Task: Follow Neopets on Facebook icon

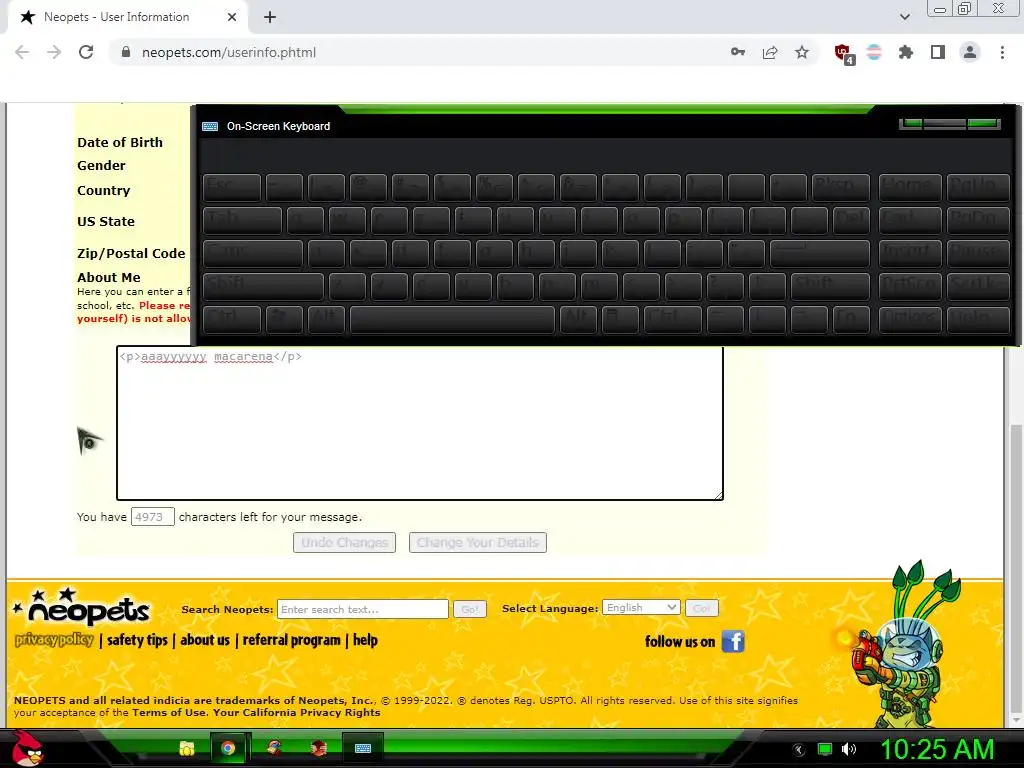Action: pyautogui.click(x=733, y=641)
